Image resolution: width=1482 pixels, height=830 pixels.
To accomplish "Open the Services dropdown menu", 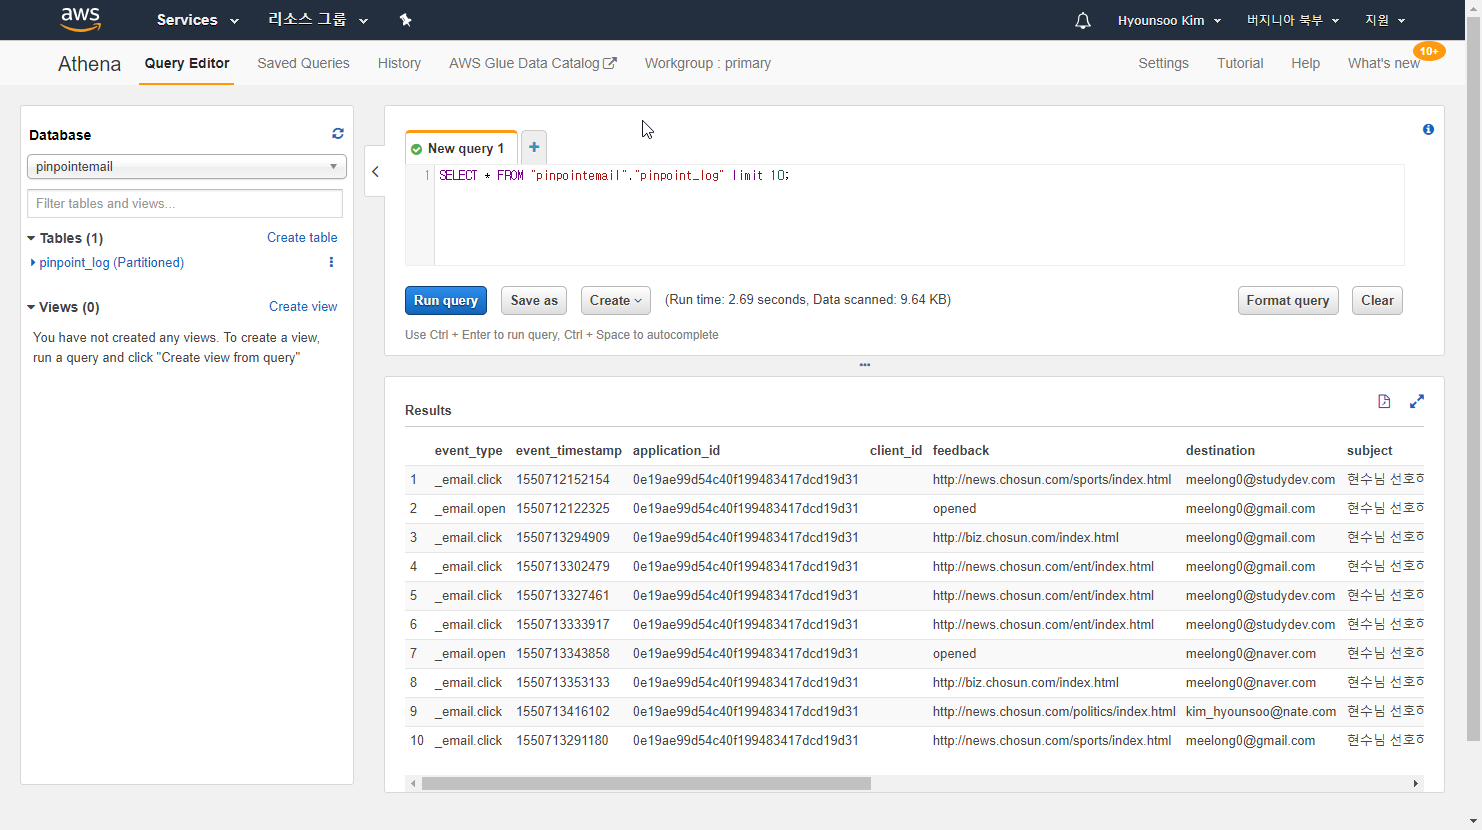I will click(198, 20).
